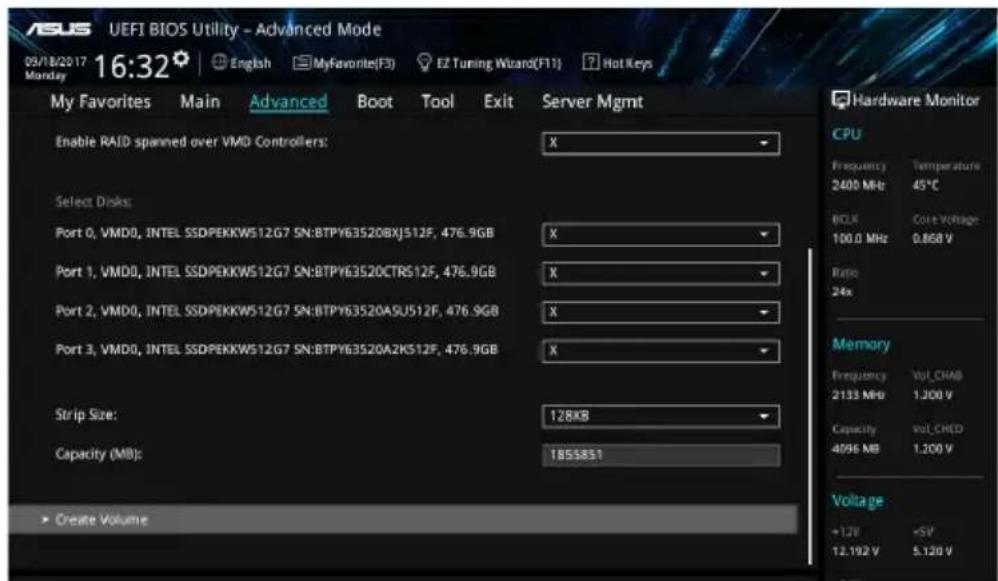Open the Port 0 disk selection dropdown
This screenshot has width=998, height=581.
tap(661, 234)
